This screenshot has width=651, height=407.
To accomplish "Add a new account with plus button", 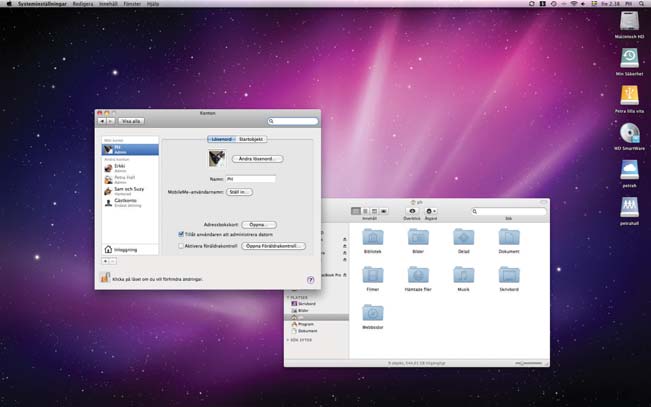I will tap(105, 261).
